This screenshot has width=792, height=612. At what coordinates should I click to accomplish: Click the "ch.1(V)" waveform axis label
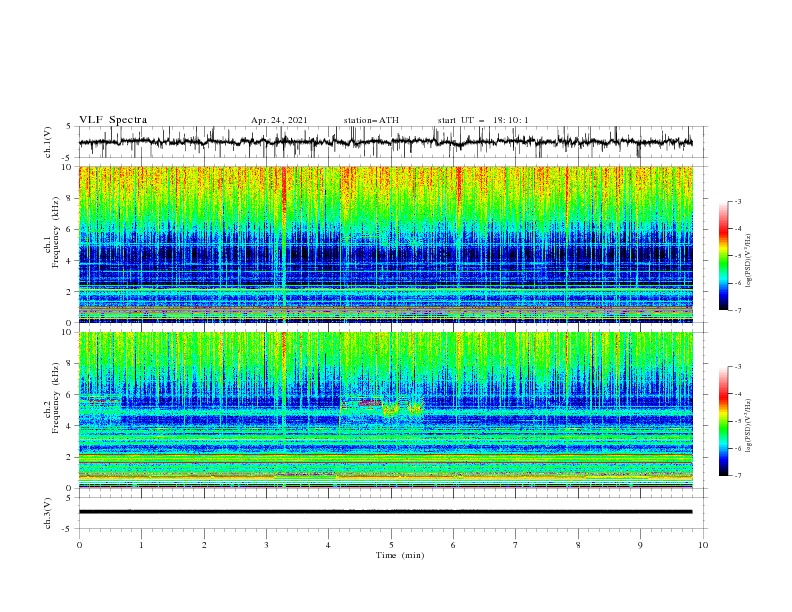48,142
